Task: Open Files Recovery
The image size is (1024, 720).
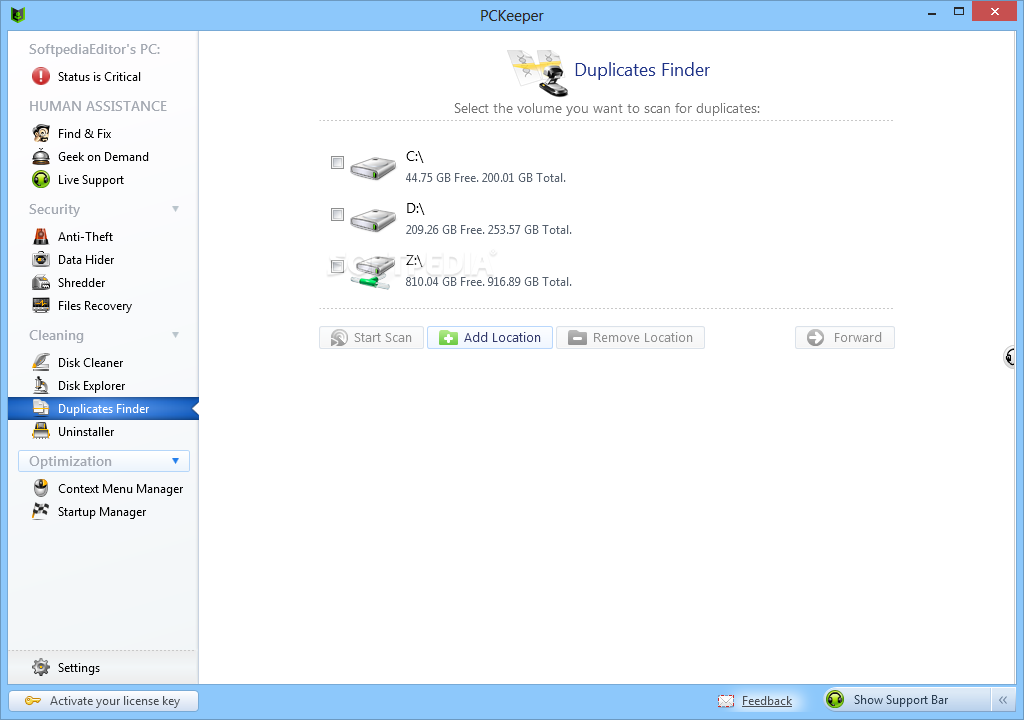Action: point(95,306)
